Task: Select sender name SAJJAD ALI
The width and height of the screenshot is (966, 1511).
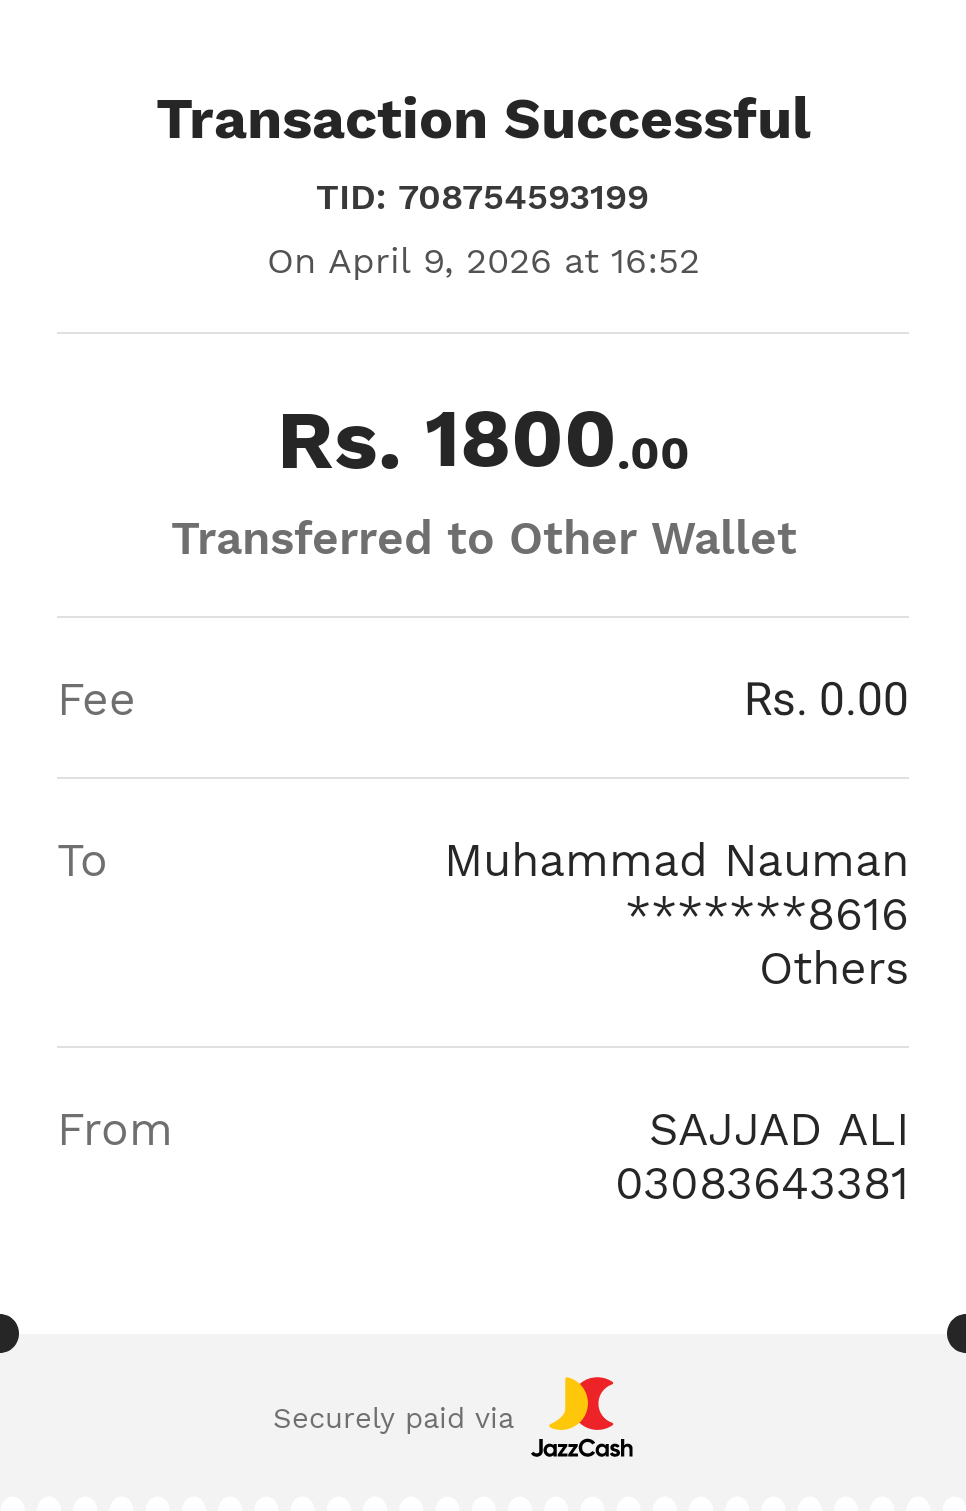Action: tap(778, 1131)
